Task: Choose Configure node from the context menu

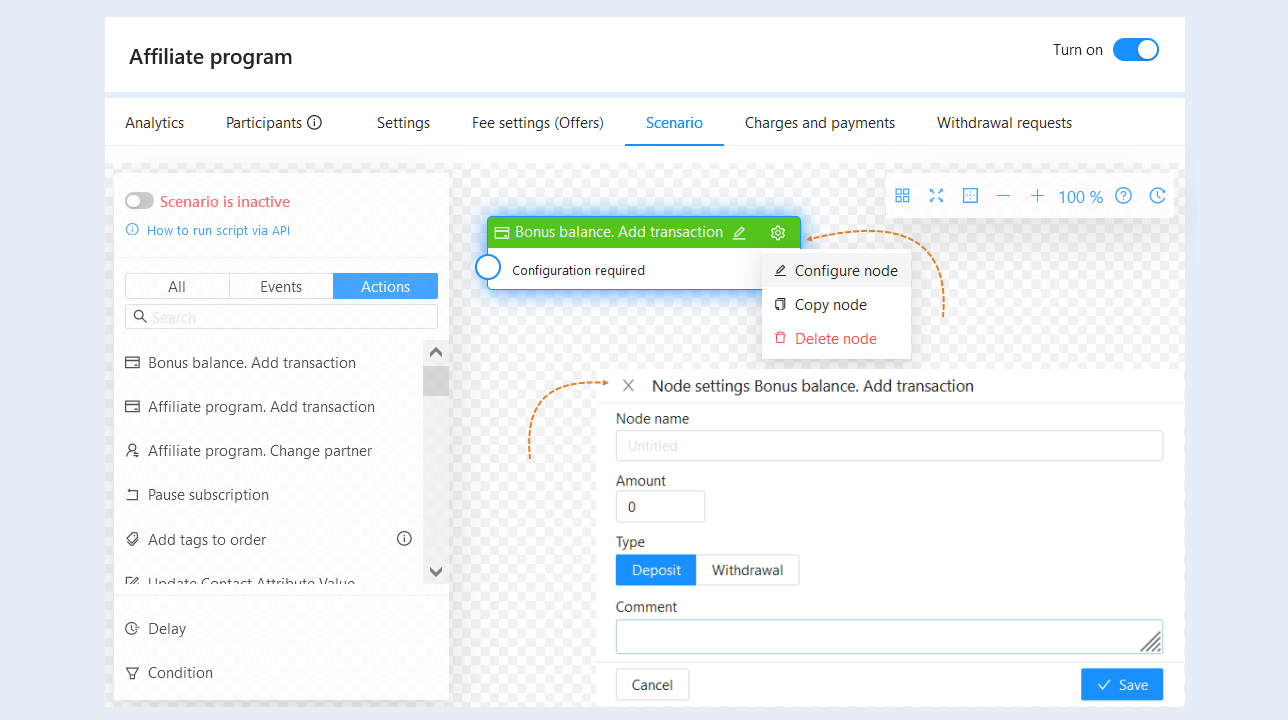Action: pos(836,271)
